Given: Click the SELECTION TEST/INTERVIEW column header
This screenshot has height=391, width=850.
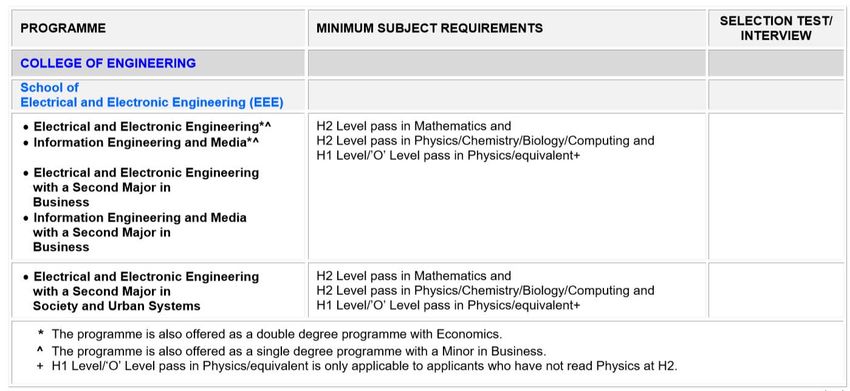Looking at the screenshot, I should (x=776, y=28).
